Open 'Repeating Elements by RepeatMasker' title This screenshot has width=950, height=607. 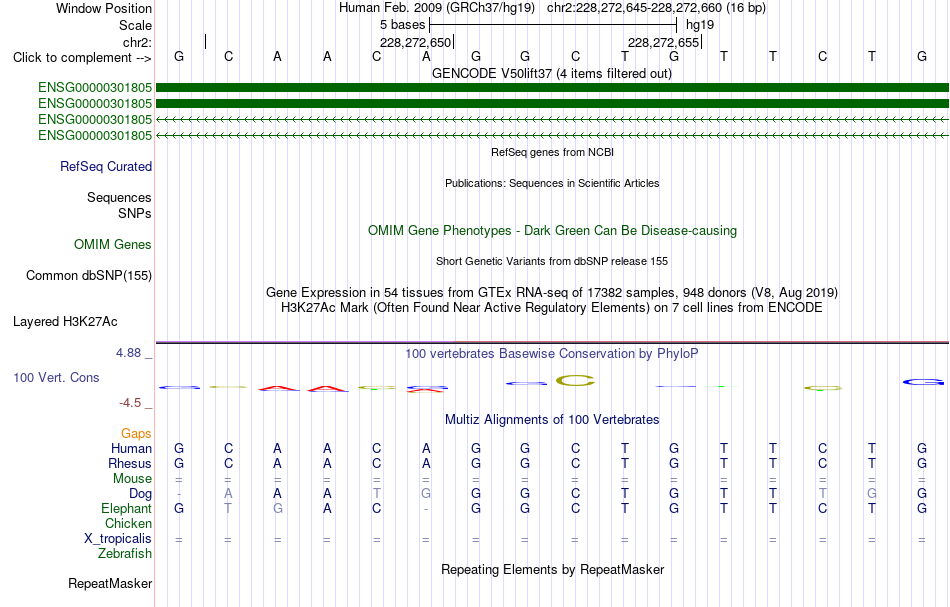[x=552, y=570]
